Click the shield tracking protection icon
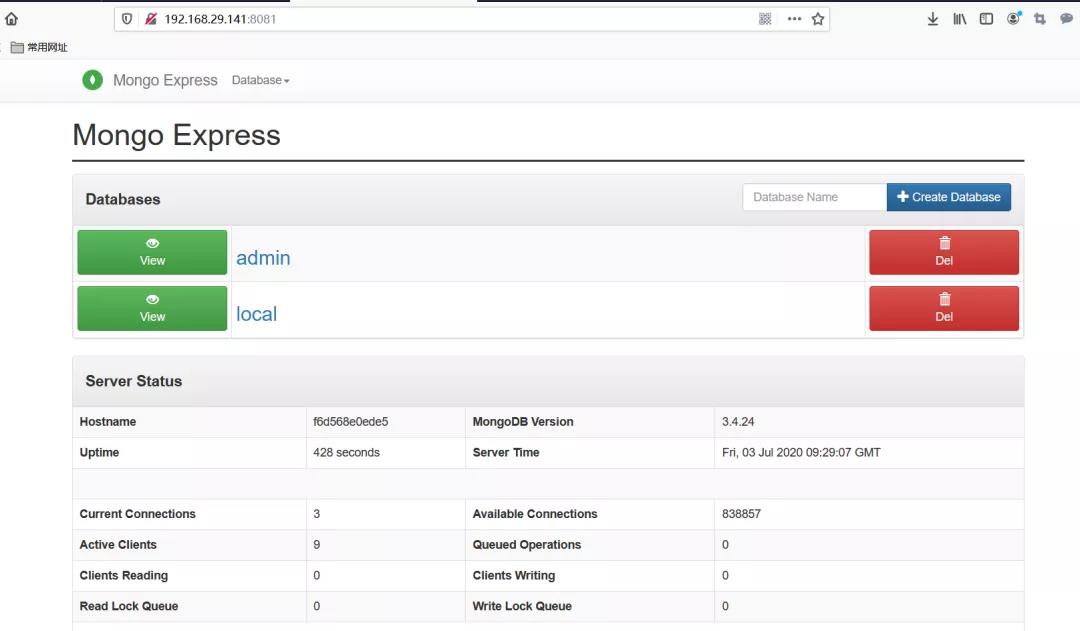The height and width of the screenshot is (631, 1080). click(x=127, y=19)
